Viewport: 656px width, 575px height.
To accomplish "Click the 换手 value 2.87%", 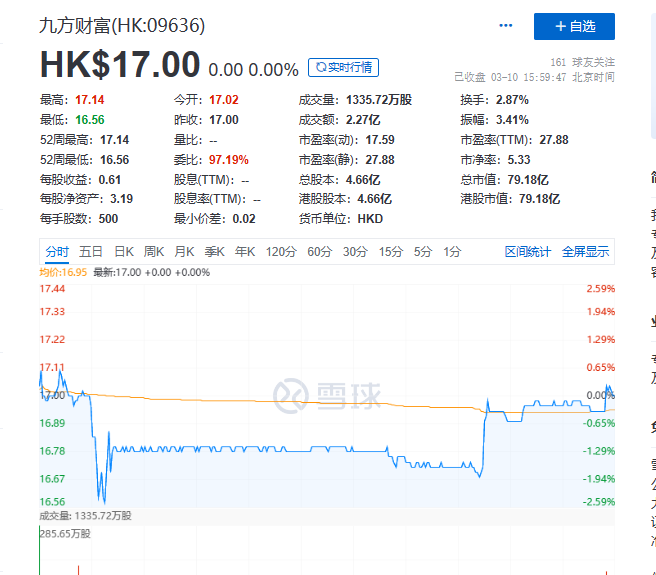I will pos(512,100).
